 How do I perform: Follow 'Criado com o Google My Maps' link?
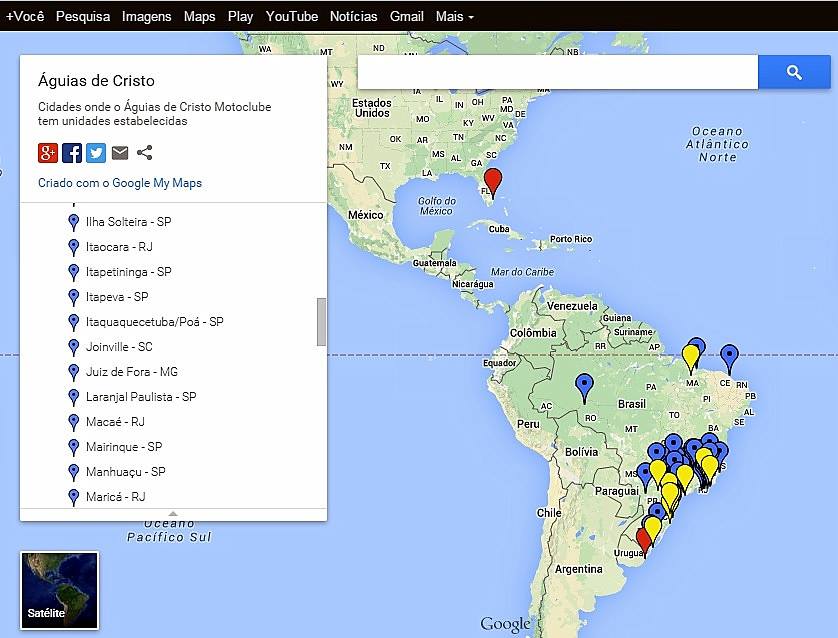point(120,183)
